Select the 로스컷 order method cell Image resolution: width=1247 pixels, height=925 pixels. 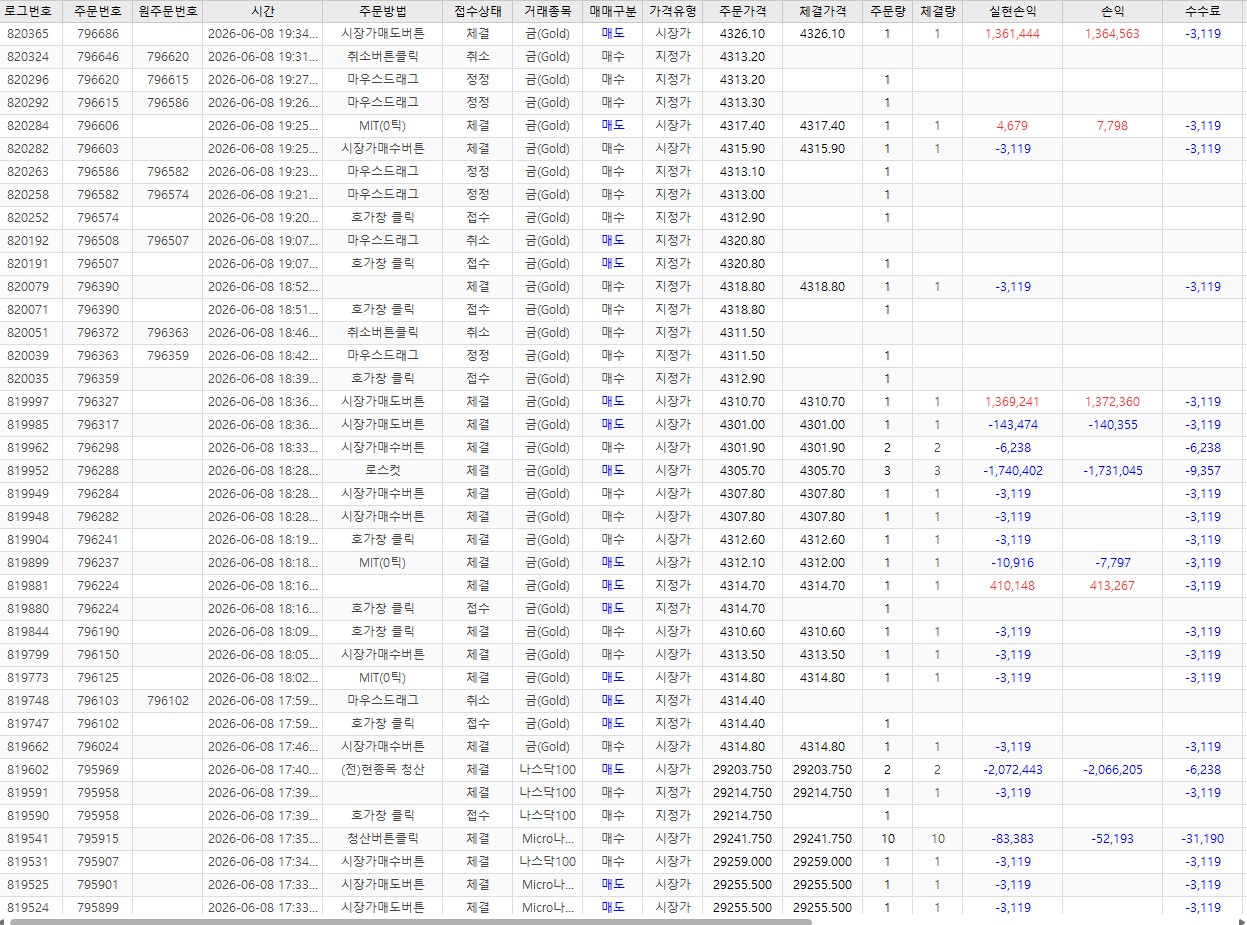382,470
